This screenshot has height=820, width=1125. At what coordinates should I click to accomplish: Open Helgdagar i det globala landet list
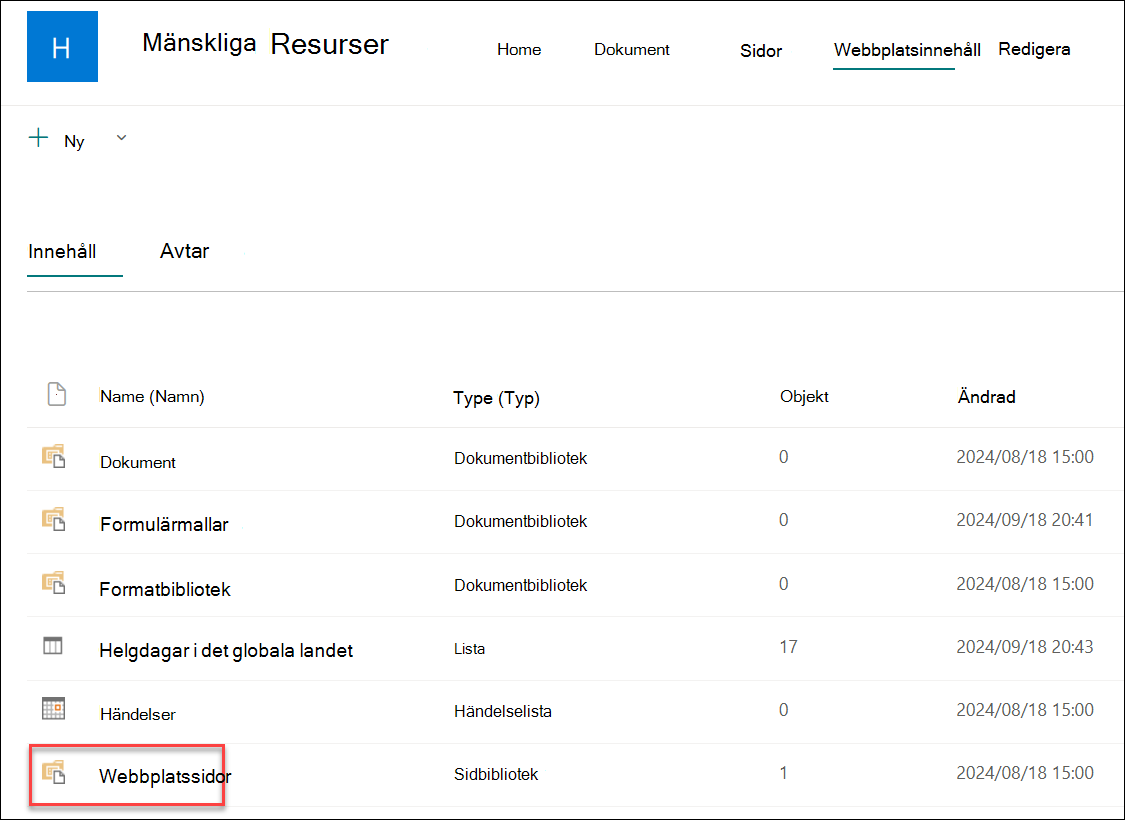pos(226,651)
